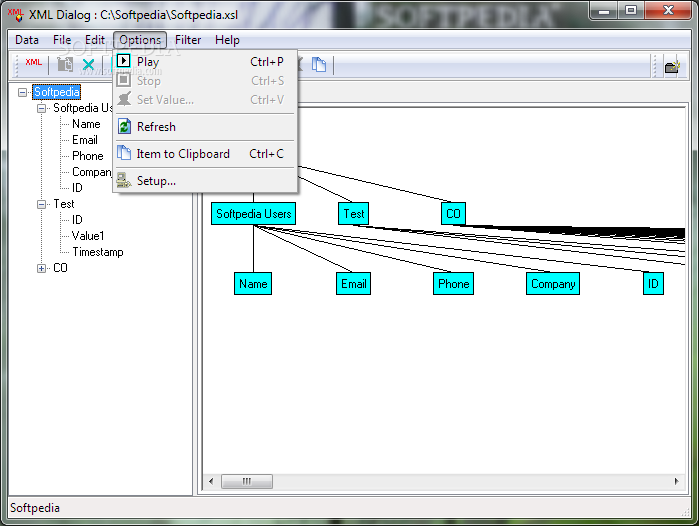This screenshot has width=699, height=526.
Task: Maximize the XML Dialog window
Action: 631,11
